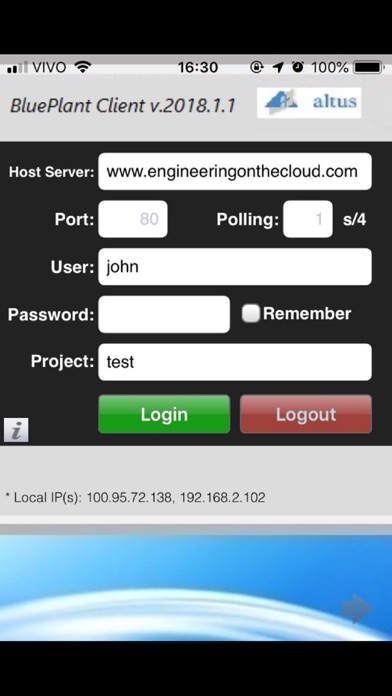
Task: Tap the info 'i' icon
Action: pos(16,430)
